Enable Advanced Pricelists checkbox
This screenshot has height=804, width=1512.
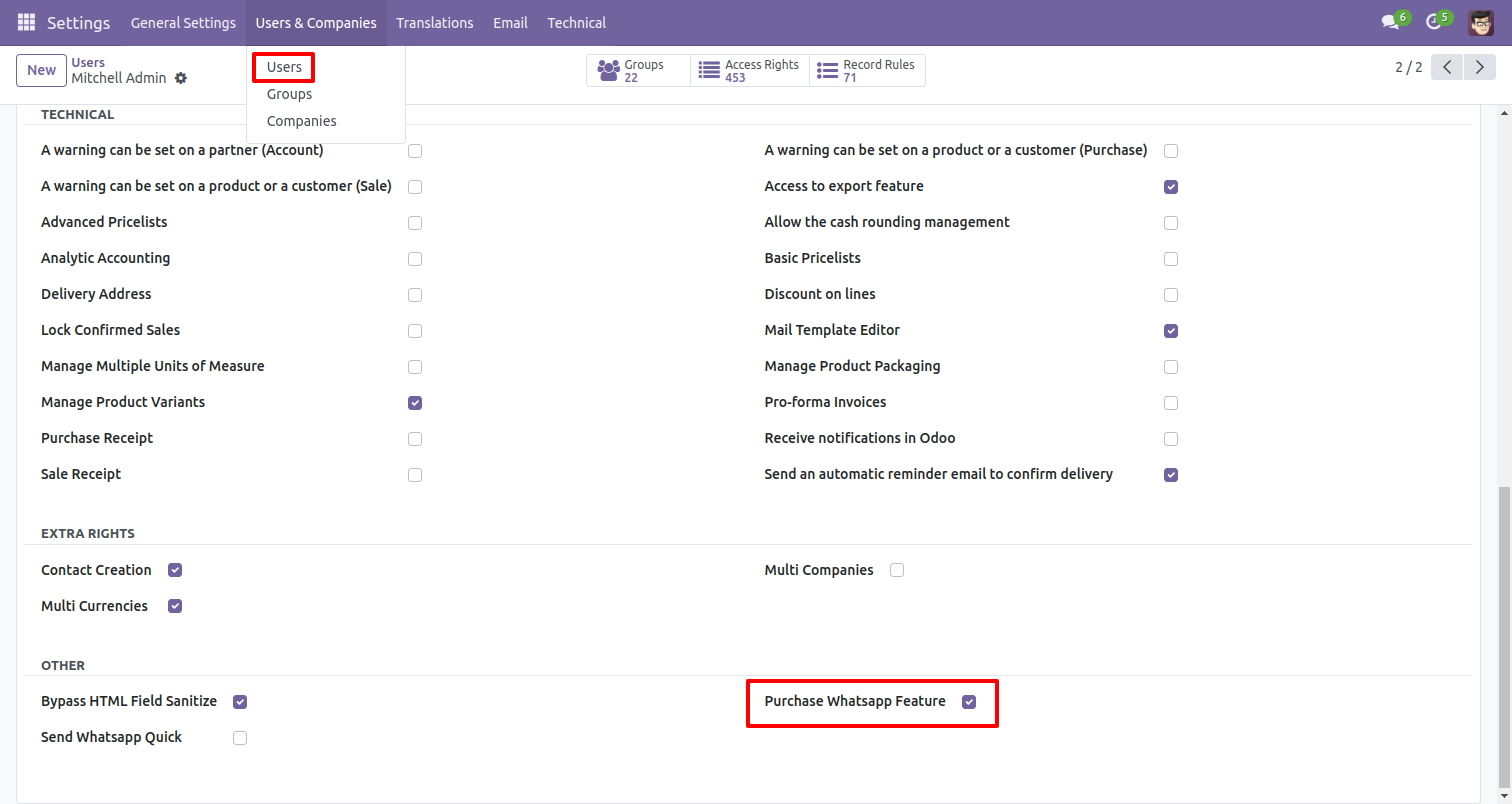coord(415,223)
